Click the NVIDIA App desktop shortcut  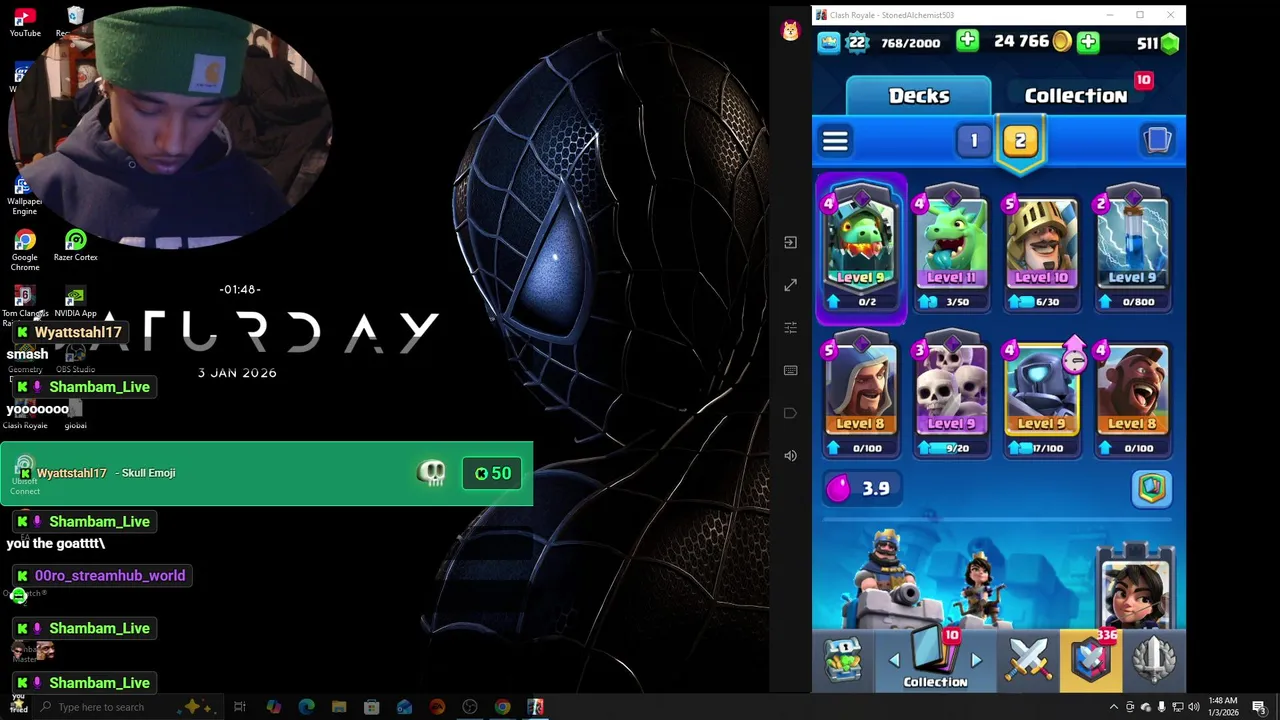[x=75, y=303]
